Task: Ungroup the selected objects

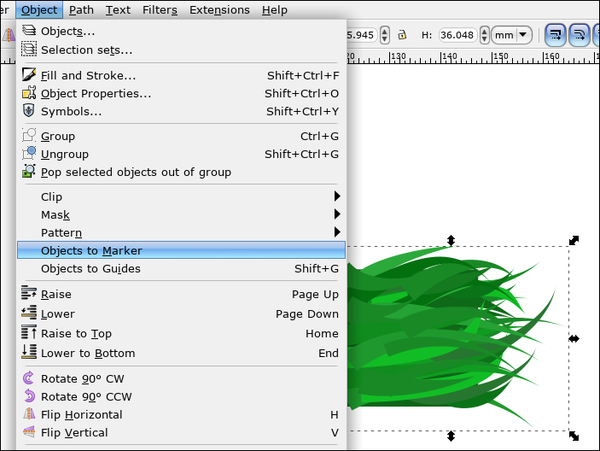Action: tap(65, 154)
